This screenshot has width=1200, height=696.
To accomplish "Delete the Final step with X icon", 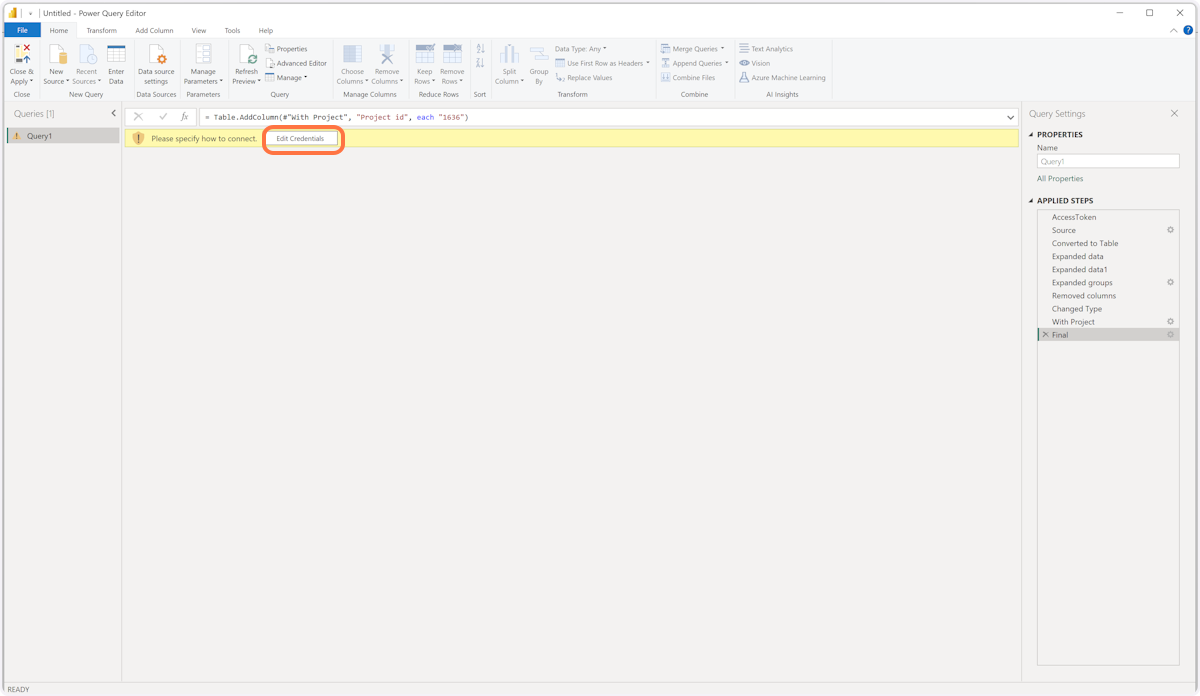I will pyautogui.click(x=1046, y=335).
